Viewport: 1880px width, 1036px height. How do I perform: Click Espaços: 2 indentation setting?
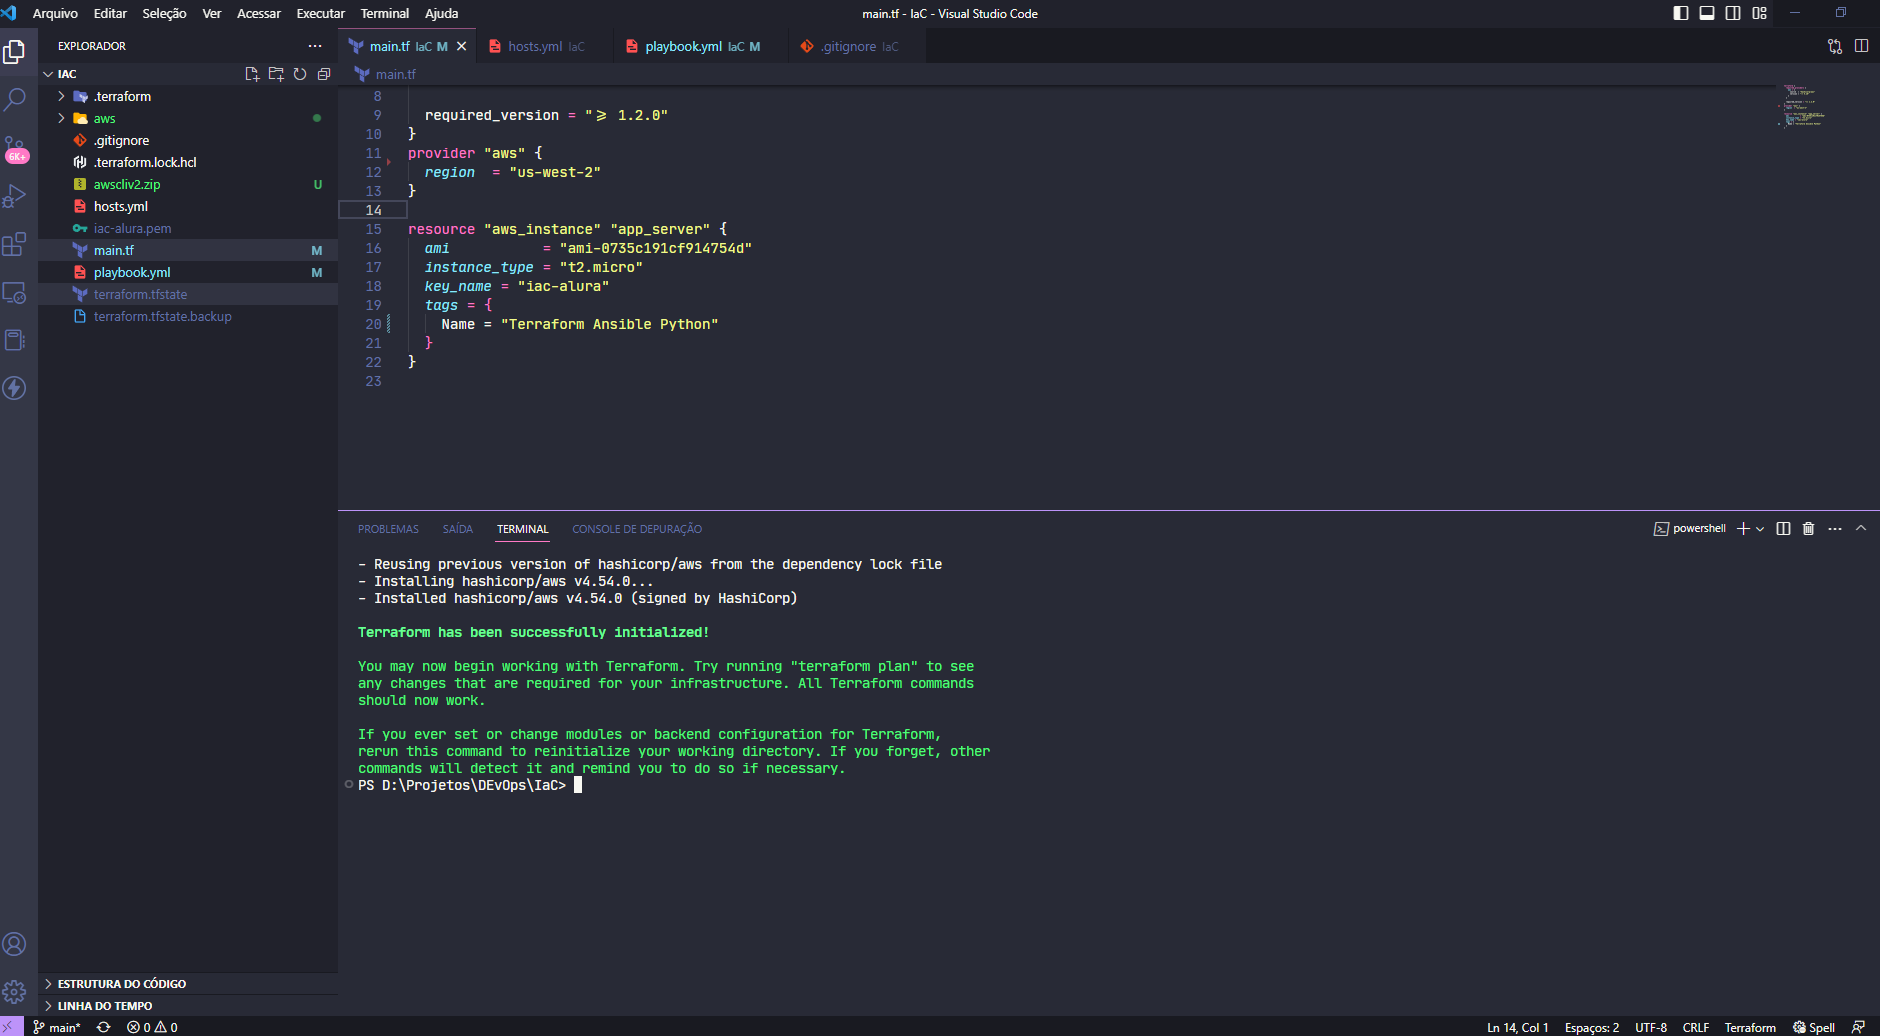click(x=1592, y=1027)
